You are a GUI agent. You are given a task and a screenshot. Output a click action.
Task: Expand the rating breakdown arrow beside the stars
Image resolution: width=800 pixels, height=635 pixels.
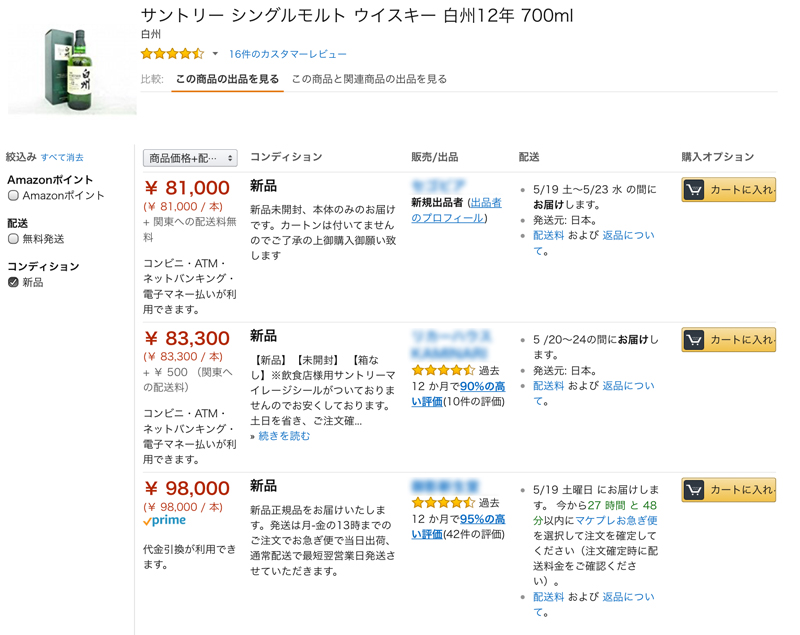pos(215,54)
